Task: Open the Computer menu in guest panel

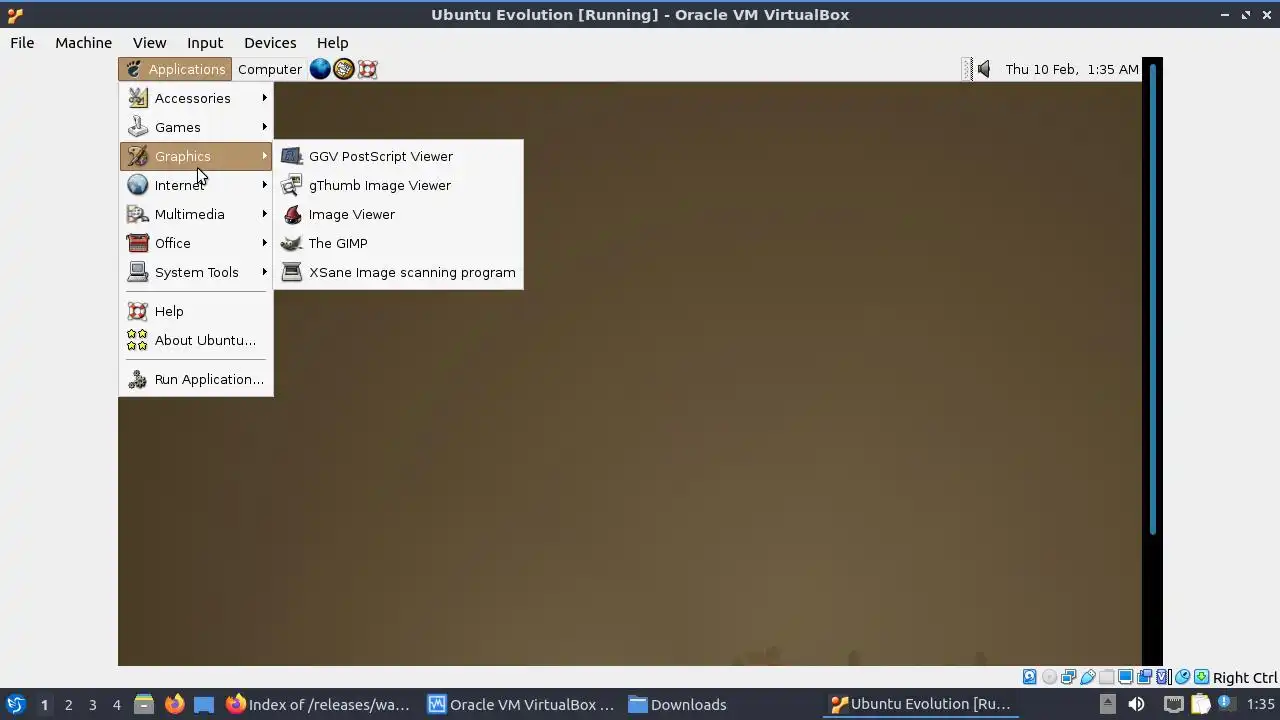Action: [269, 69]
